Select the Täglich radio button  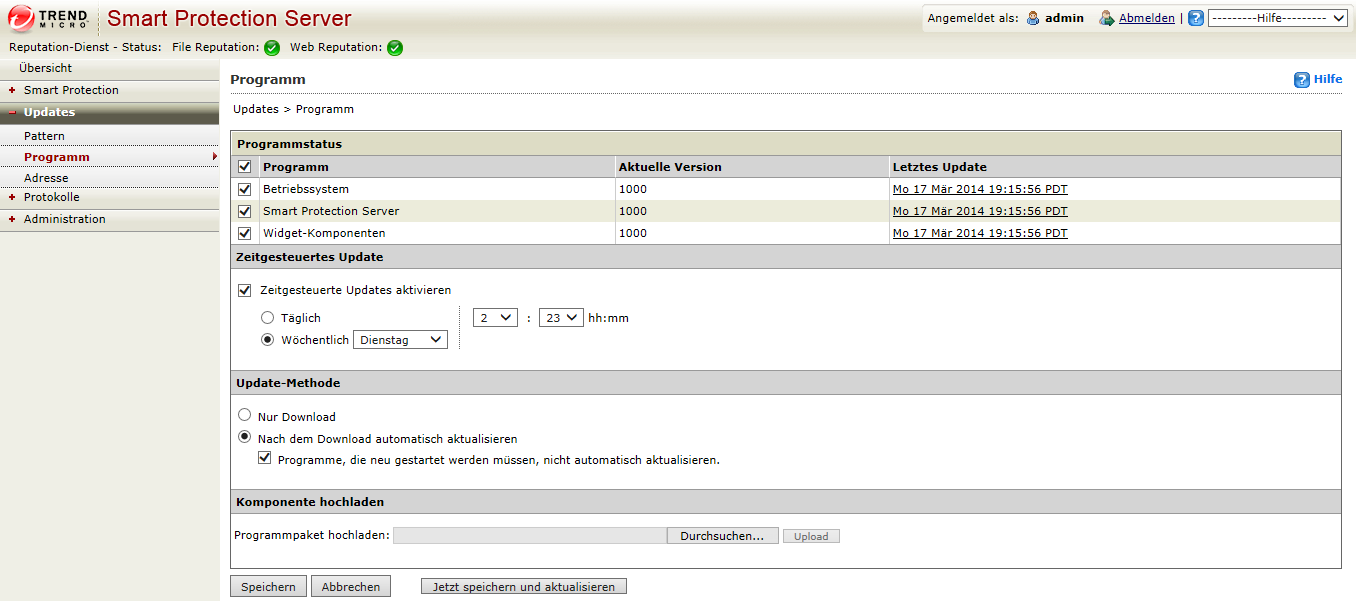click(267, 317)
